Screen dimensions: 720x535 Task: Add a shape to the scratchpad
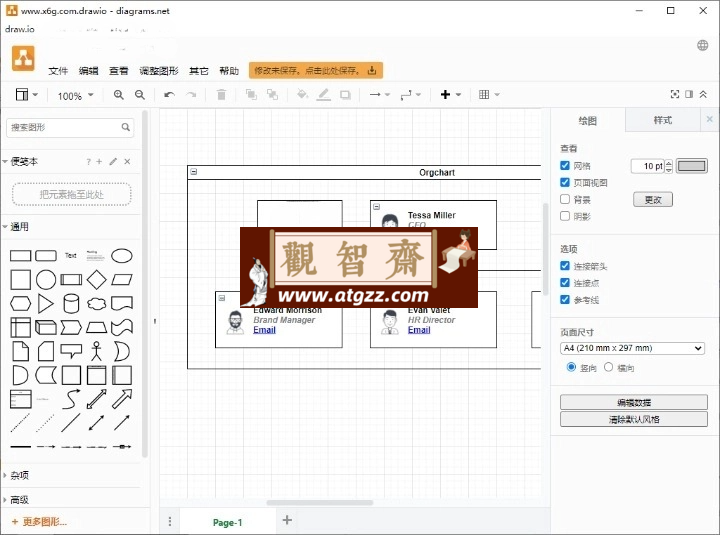click(99, 162)
